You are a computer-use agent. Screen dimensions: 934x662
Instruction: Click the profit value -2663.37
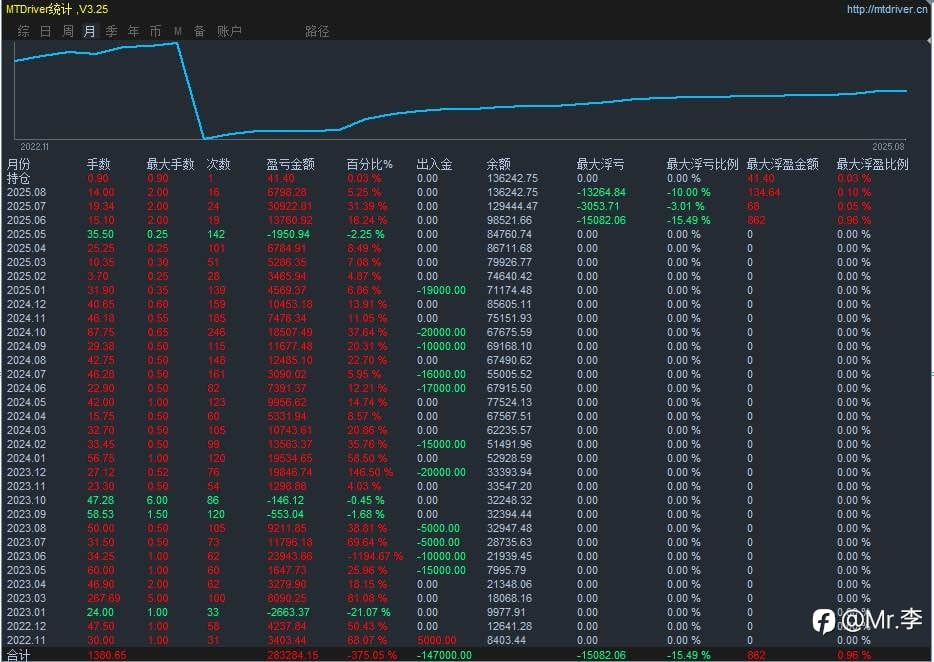(x=288, y=612)
